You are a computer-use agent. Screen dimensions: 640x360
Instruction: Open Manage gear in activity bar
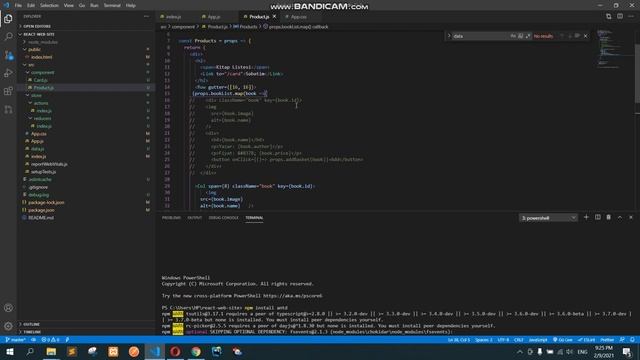click(x=8, y=326)
